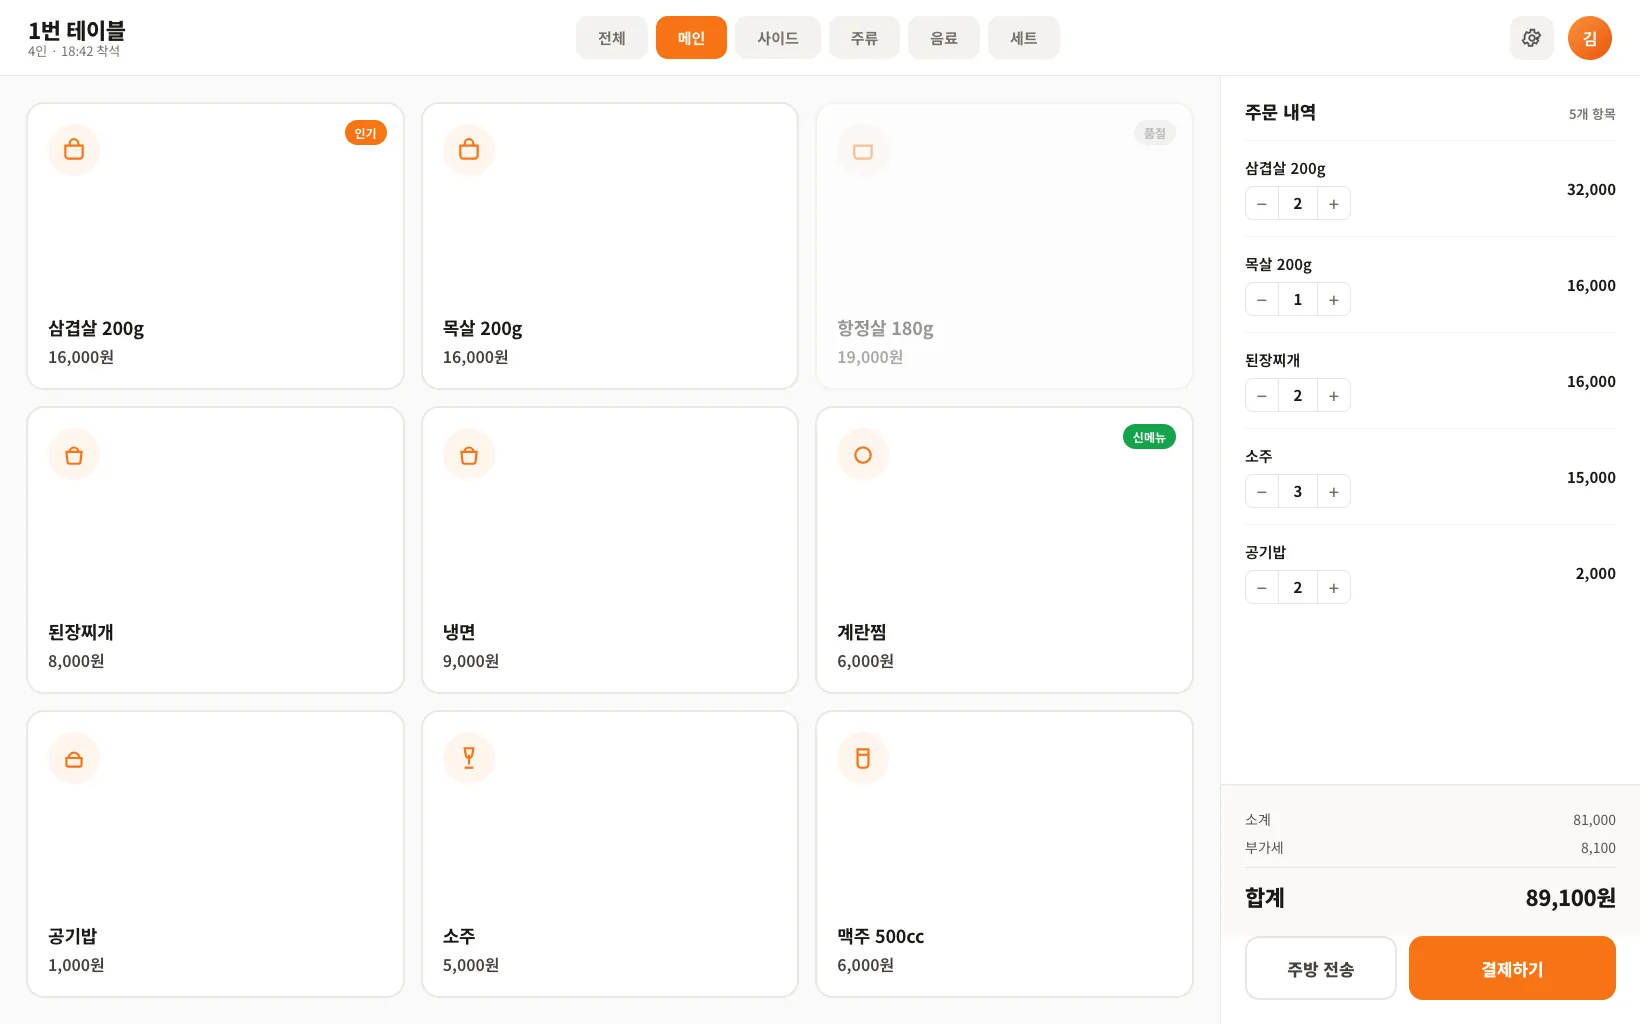Screen dimensions: 1640x1024
Task: Click the 5개 항목 count label
Action: [x=1592, y=114]
